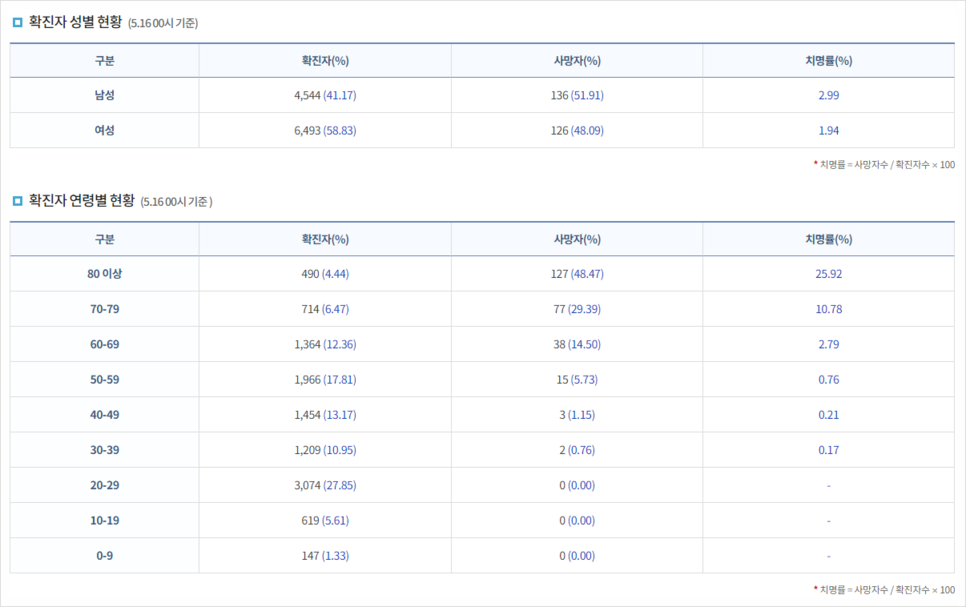Click the deaths value 2 (0.76)
966x607 pixels.
577,450
